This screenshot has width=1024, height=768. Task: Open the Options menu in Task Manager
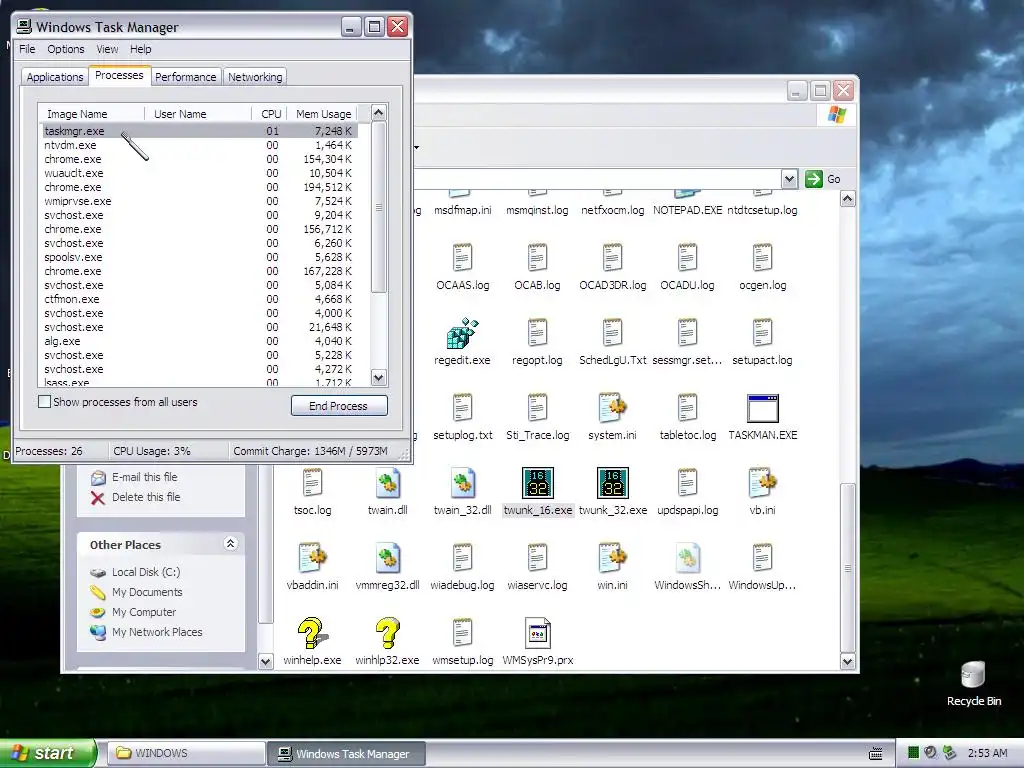(65, 49)
